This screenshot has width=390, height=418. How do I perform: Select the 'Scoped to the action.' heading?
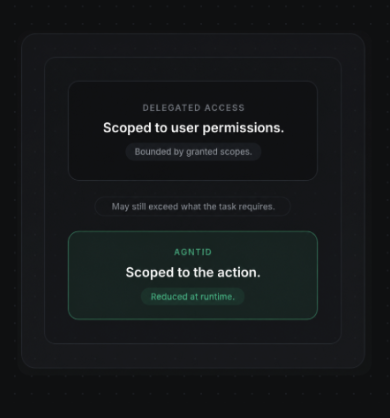click(x=193, y=273)
